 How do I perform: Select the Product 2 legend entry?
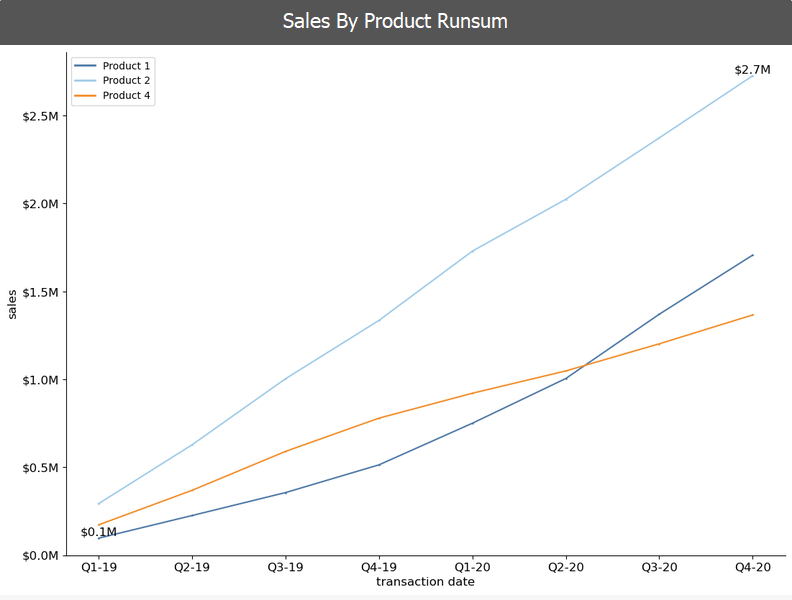coord(112,80)
